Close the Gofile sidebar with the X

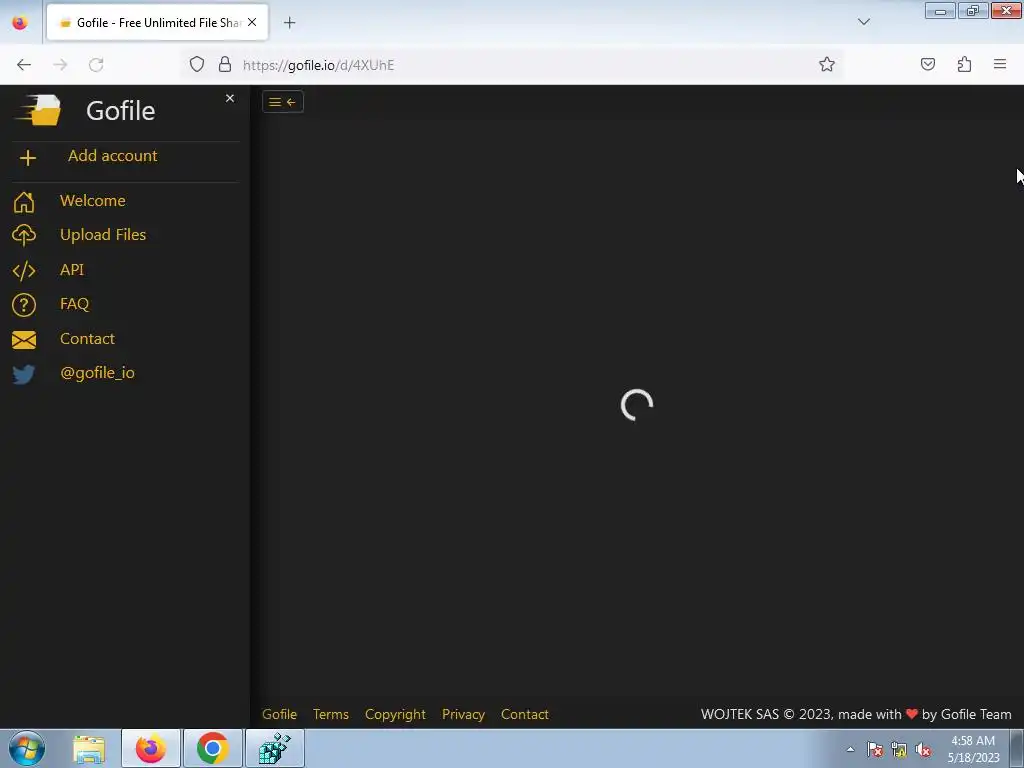click(x=230, y=98)
